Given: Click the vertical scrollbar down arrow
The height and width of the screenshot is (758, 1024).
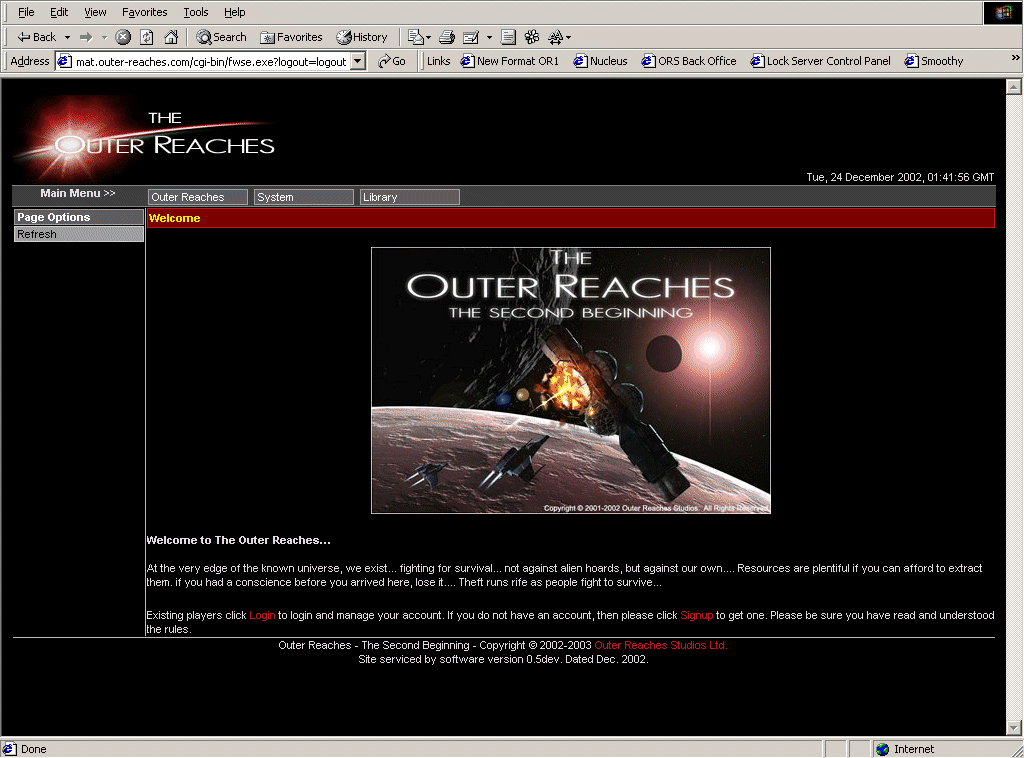Looking at the screenshot, I should pyautogui.click(x=1013, y=727).
